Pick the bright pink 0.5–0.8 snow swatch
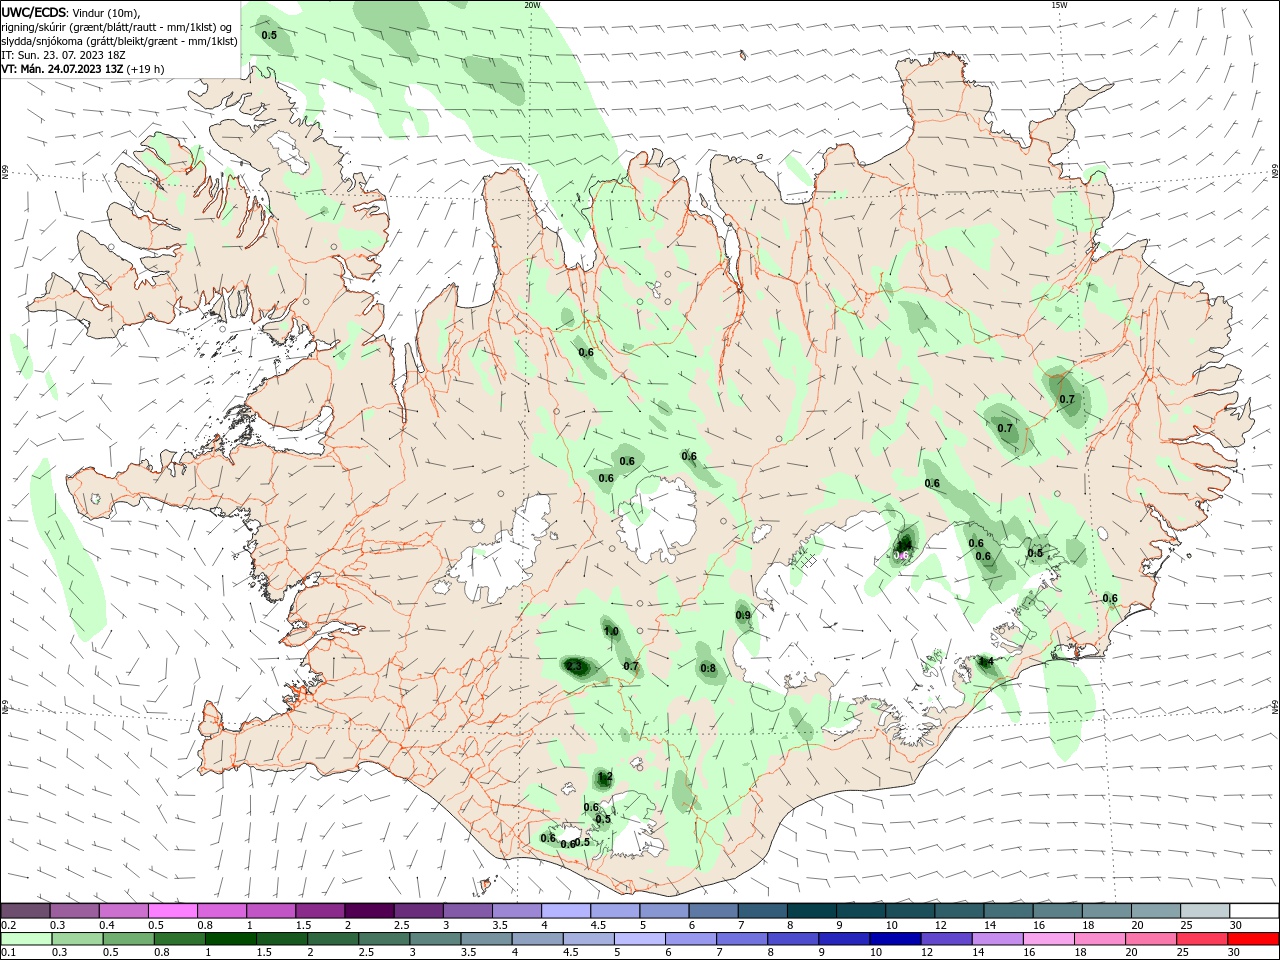Screen dimensions: 1280x960 (172, 911)
